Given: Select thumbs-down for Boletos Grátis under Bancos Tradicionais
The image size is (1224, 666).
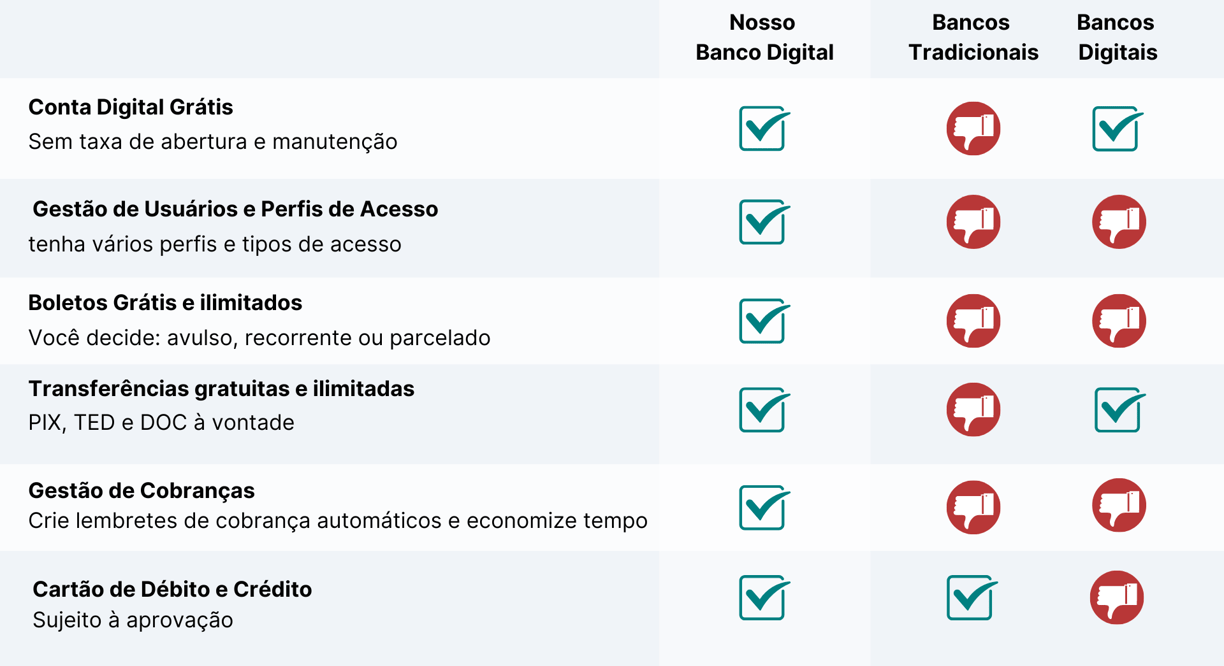Looking at the screenshot, I should 973,321.
